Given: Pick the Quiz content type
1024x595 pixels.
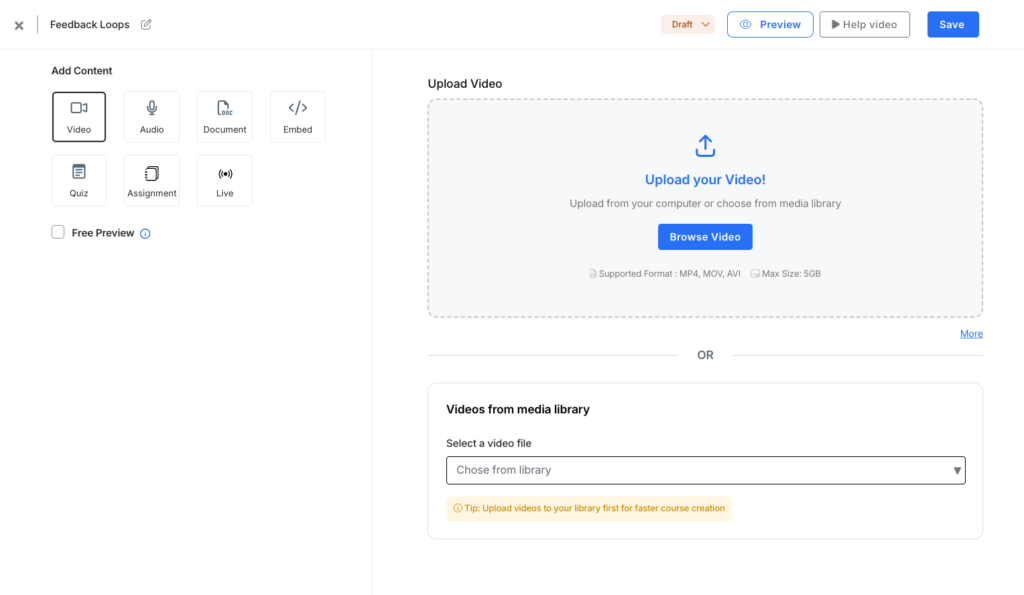Looking at the screenshot, I should click(x=79, y=180).
